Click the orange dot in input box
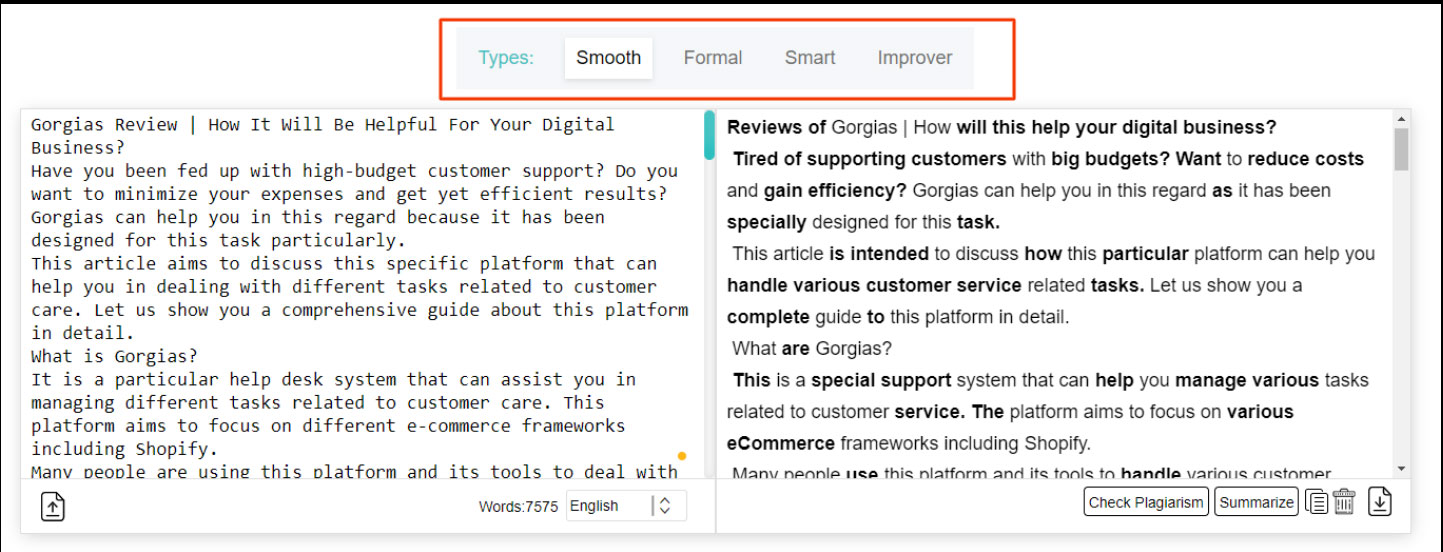The width and height of the screenshot is (1443, 552). pyautogui.click(x=682, y=456)
